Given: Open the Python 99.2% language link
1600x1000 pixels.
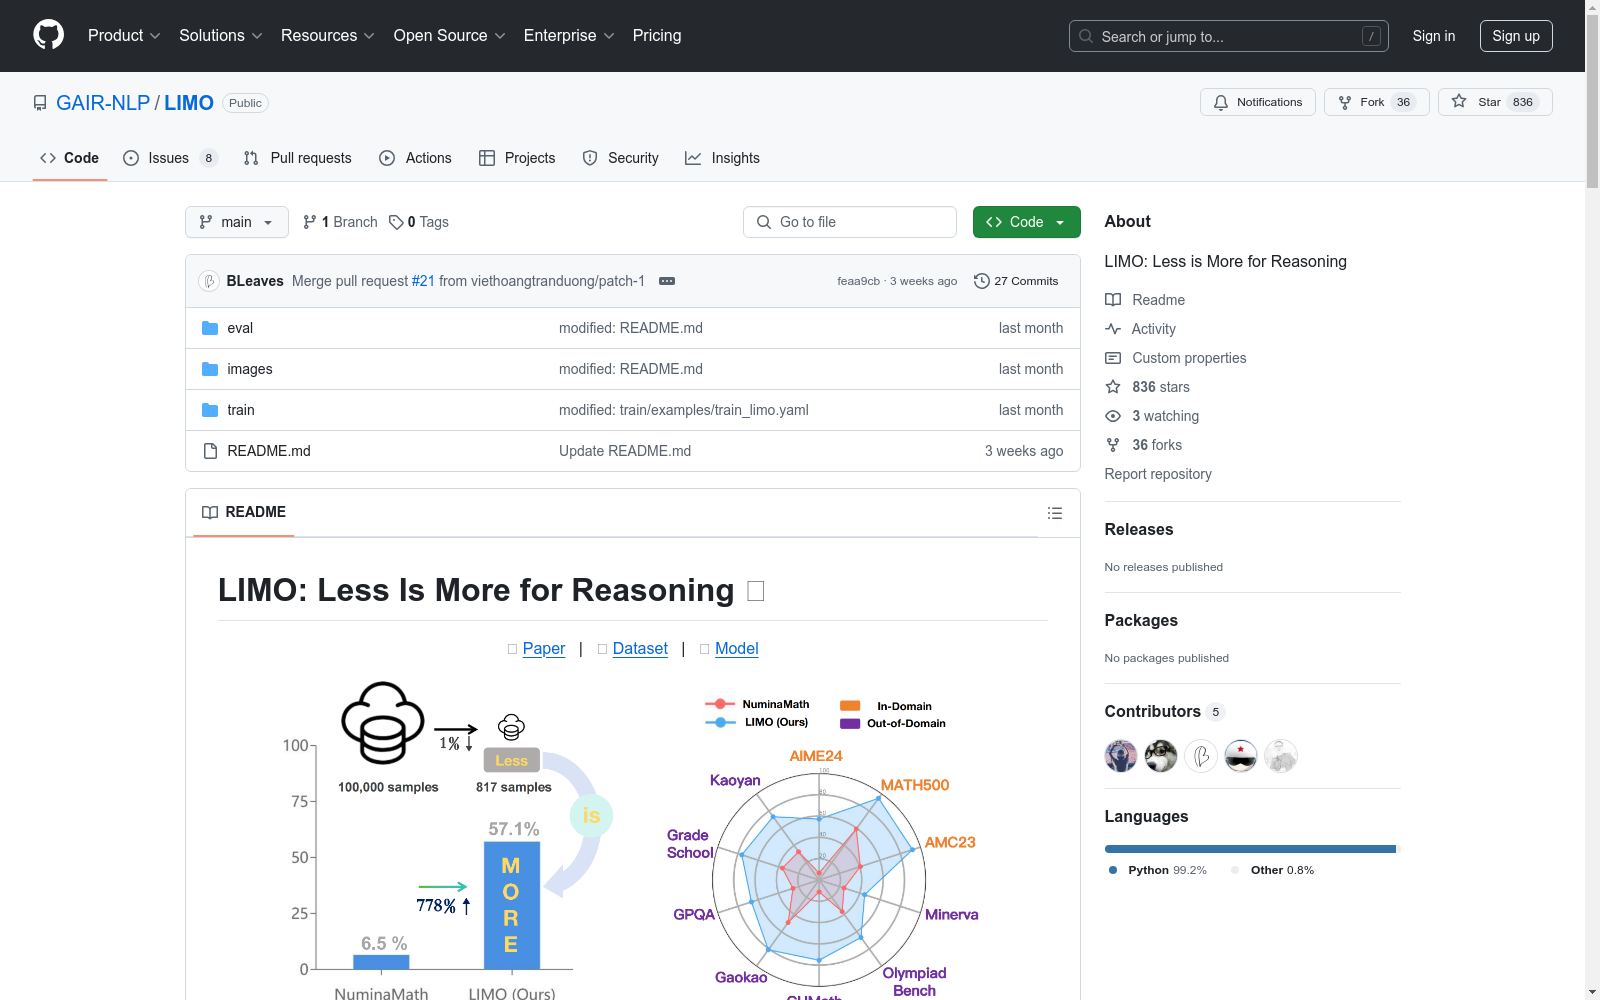Looking at the screenshot, I should pyautogui.click(x=1158, y=870).
